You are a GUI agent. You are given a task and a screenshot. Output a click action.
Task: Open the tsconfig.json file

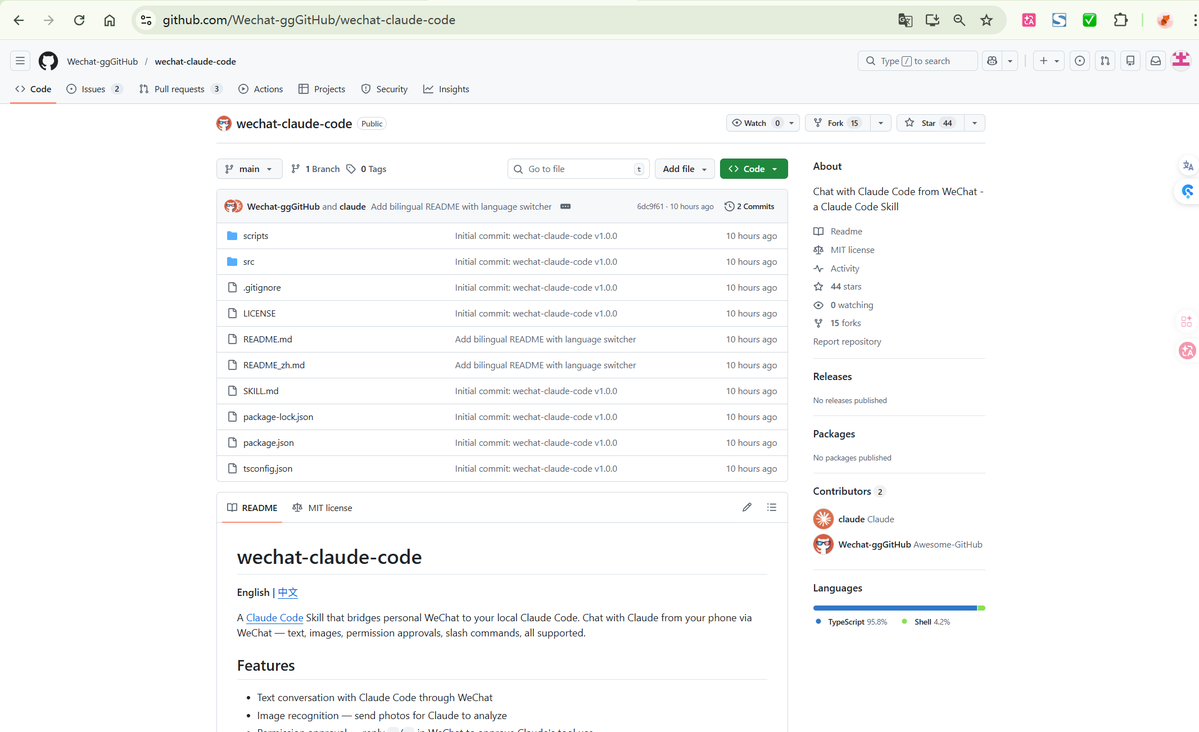(268, 469)
